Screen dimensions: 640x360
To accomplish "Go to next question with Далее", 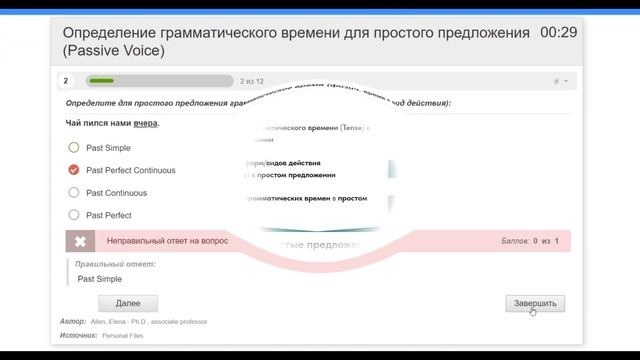I will 128,303.
